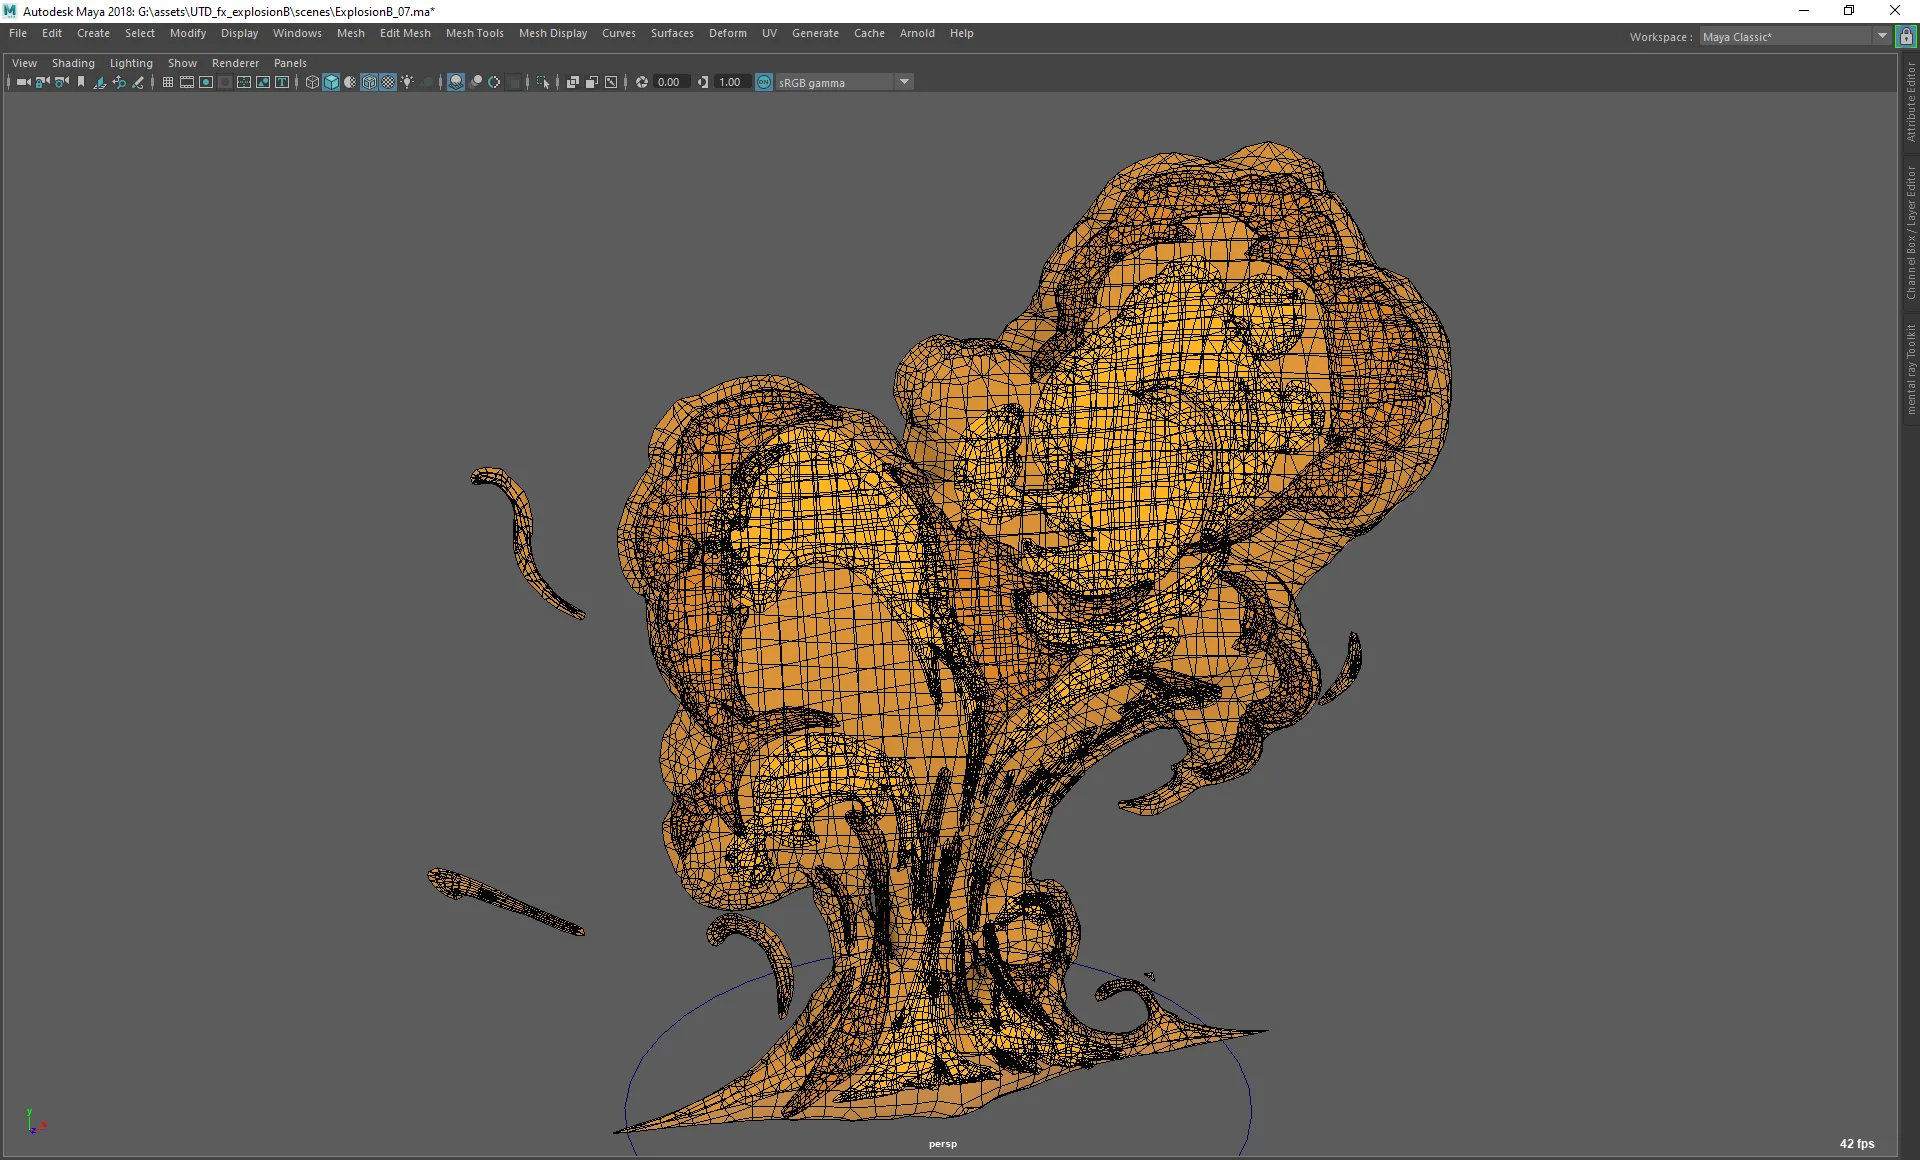The height and width of the screenshot is (1160, 1920).
Task: Toggle the Field Chart display
Action: (244, 82)
